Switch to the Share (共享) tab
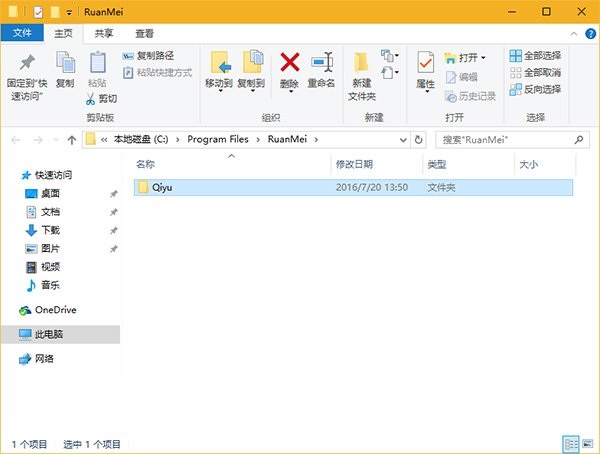This screenshot has width=600, height=454. [104, 34]
